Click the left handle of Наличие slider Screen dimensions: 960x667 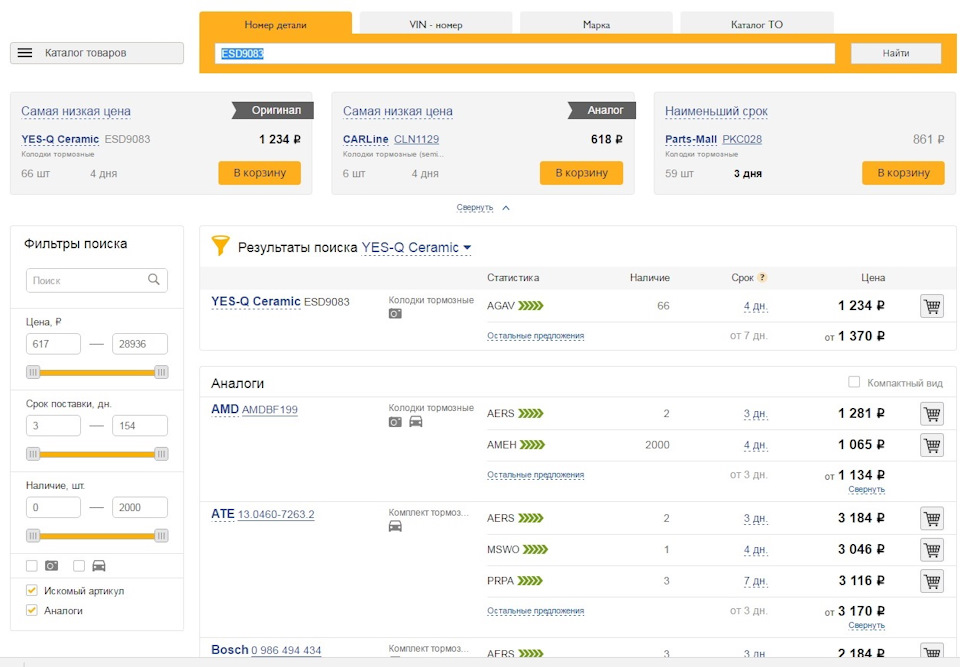click(x=33, y=536)
